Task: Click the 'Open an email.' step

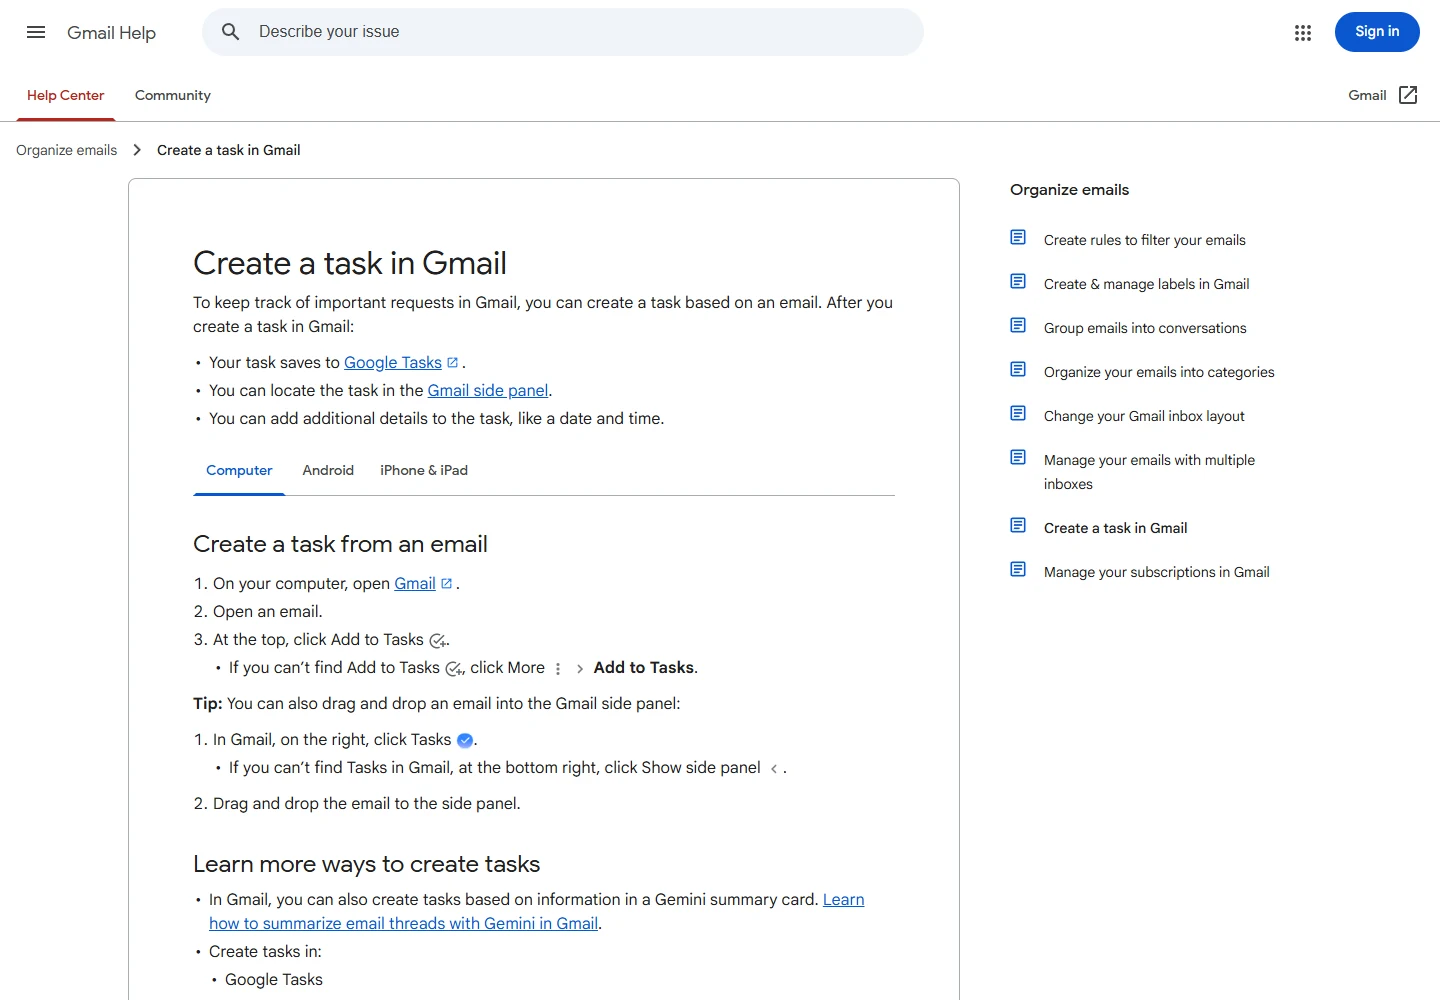Action: pyautogui.click(x=268, y=612)
